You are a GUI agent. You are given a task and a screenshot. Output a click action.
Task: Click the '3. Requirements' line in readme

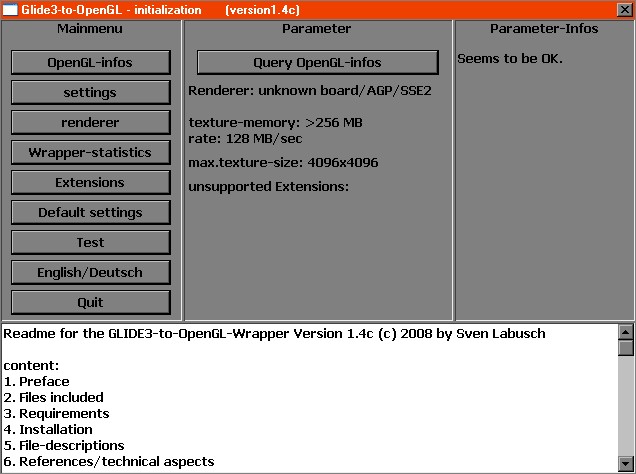click(x=56, y=413)
